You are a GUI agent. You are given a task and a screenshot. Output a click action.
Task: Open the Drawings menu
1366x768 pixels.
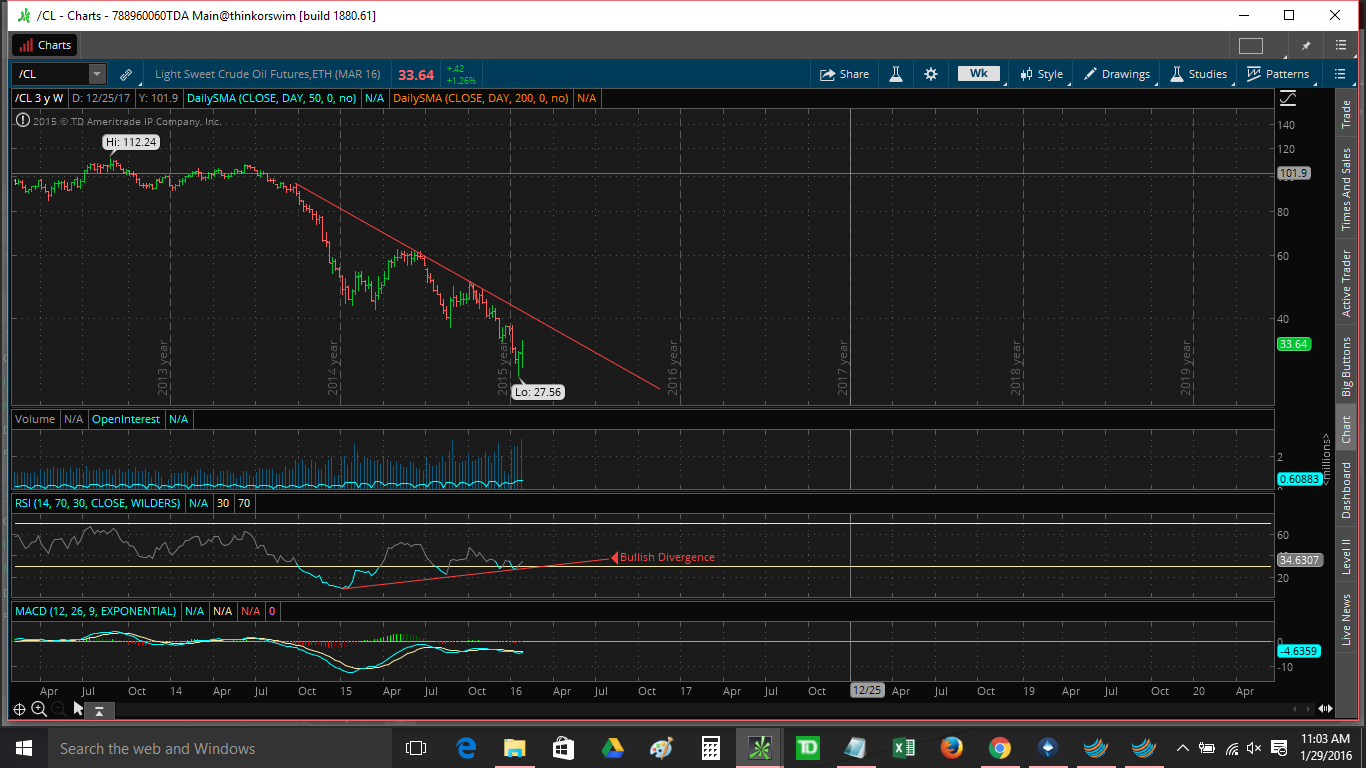1116,74
